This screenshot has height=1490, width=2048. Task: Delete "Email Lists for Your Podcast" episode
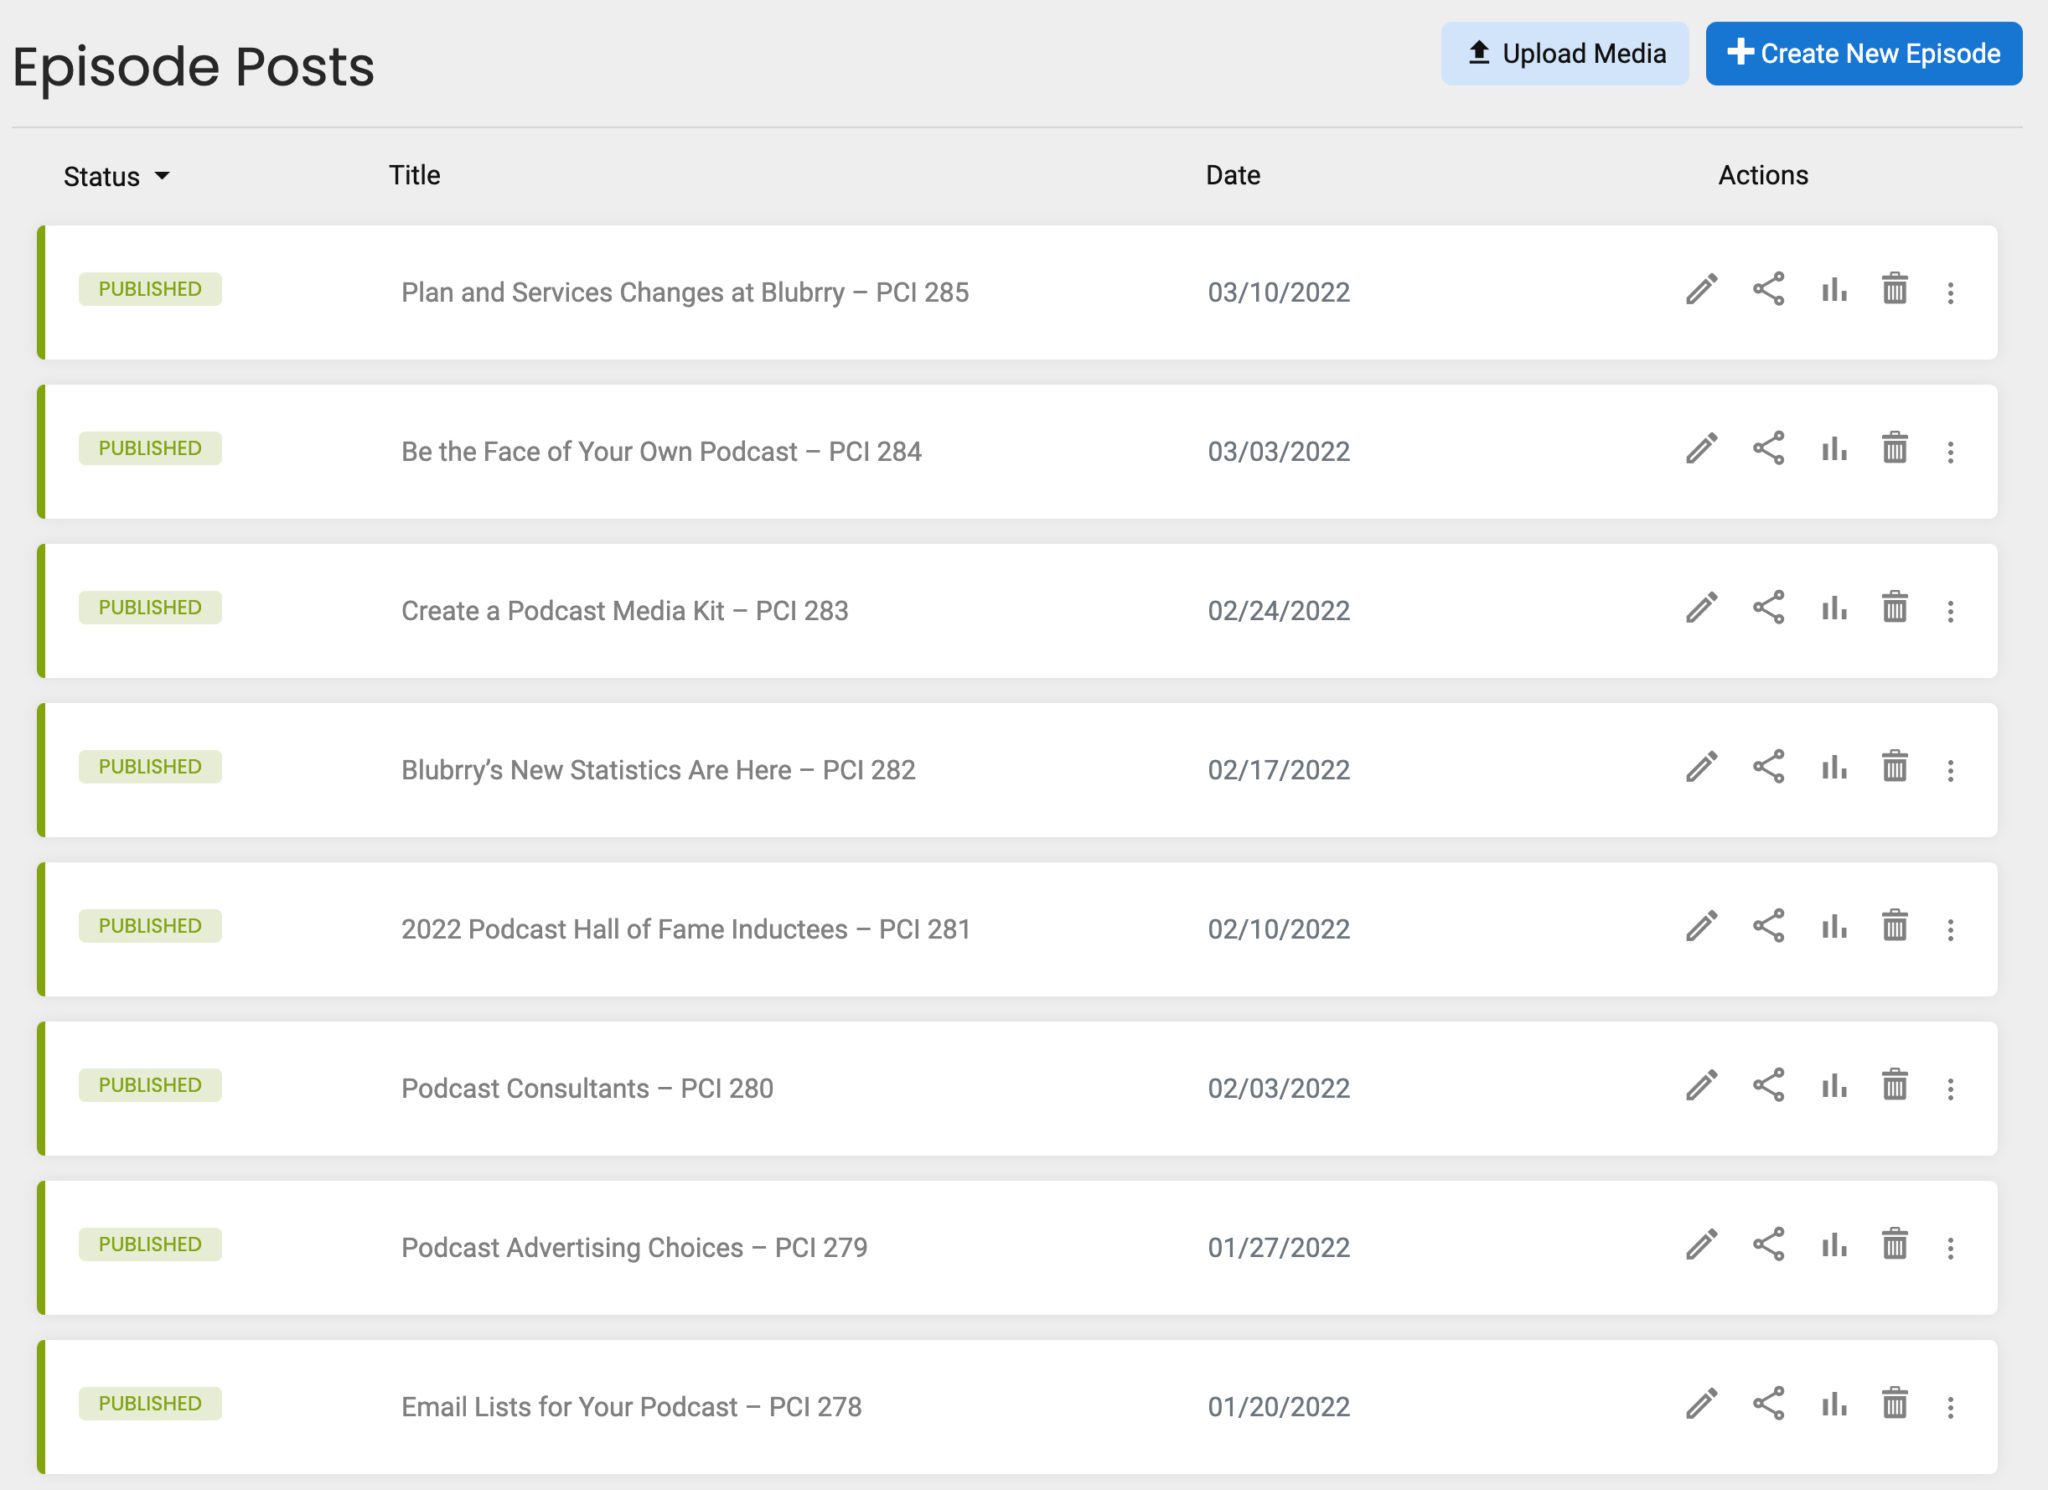point(1895,1406)
